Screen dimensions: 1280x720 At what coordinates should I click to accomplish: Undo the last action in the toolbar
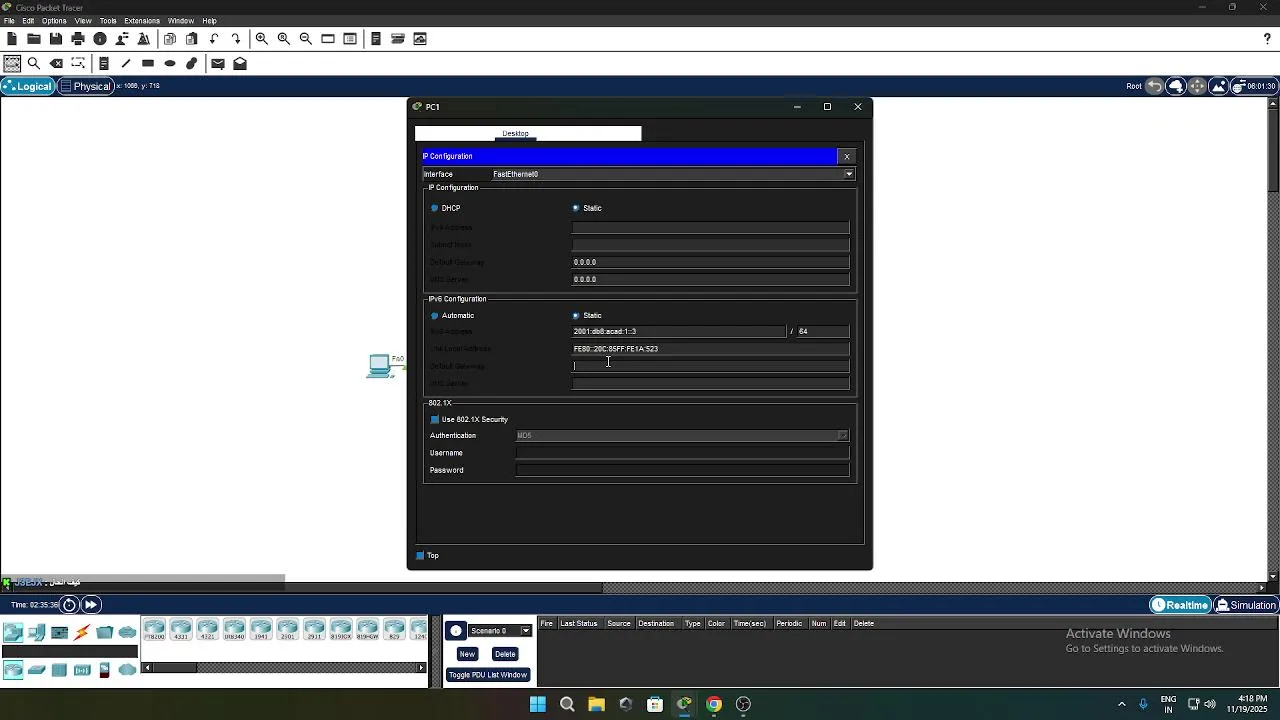214,39
